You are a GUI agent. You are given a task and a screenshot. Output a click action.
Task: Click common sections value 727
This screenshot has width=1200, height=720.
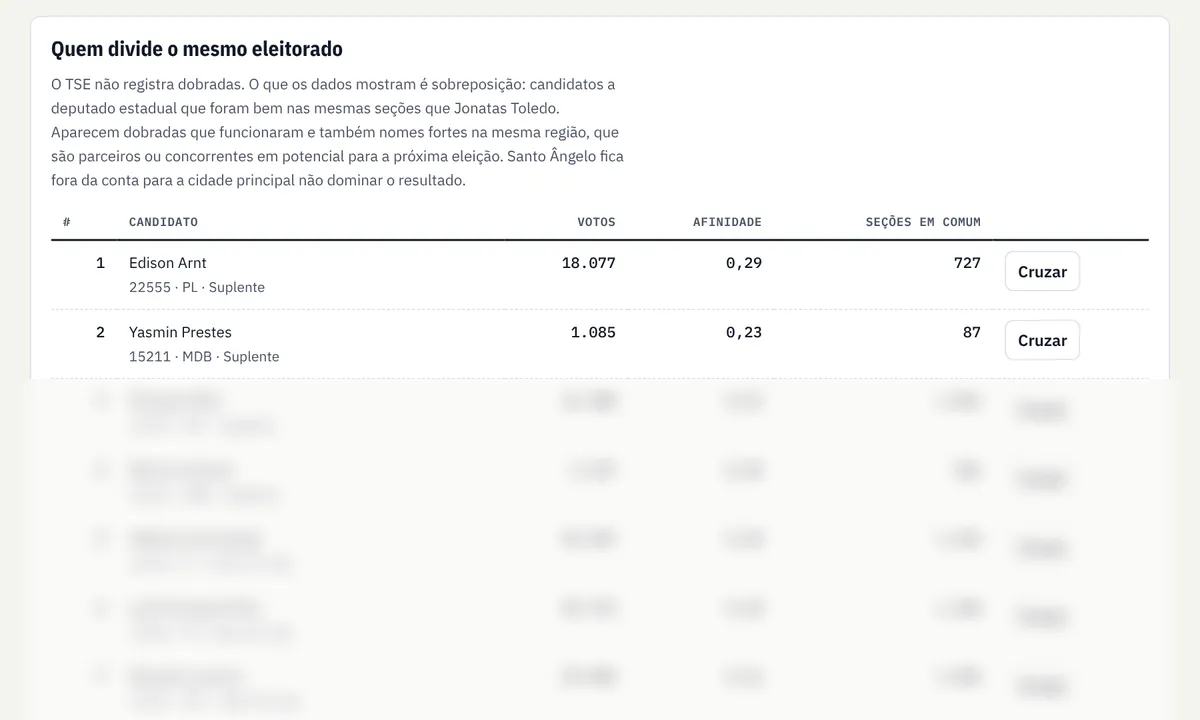click(967, 263)
